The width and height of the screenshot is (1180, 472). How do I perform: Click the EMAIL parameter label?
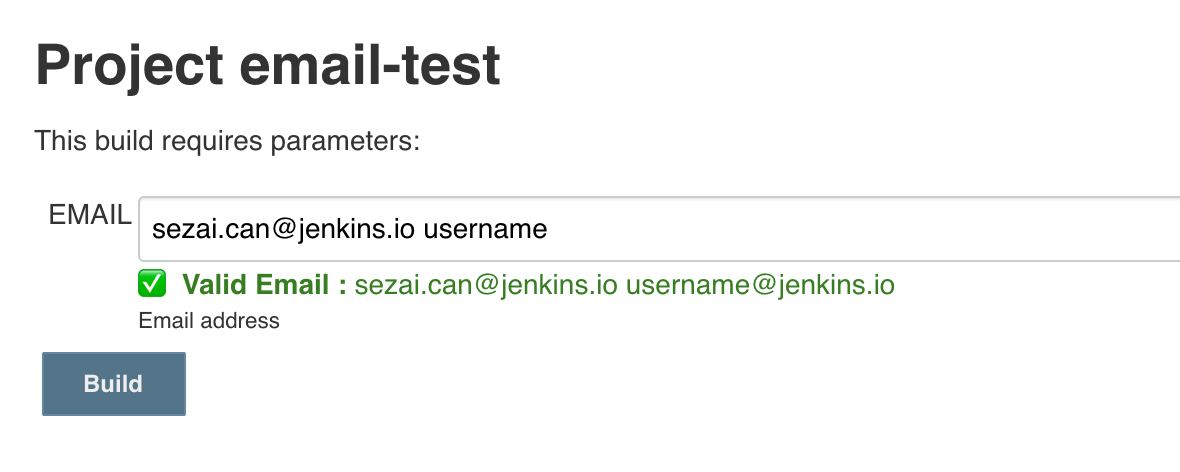pyautogui.click(x=90, y=215)
